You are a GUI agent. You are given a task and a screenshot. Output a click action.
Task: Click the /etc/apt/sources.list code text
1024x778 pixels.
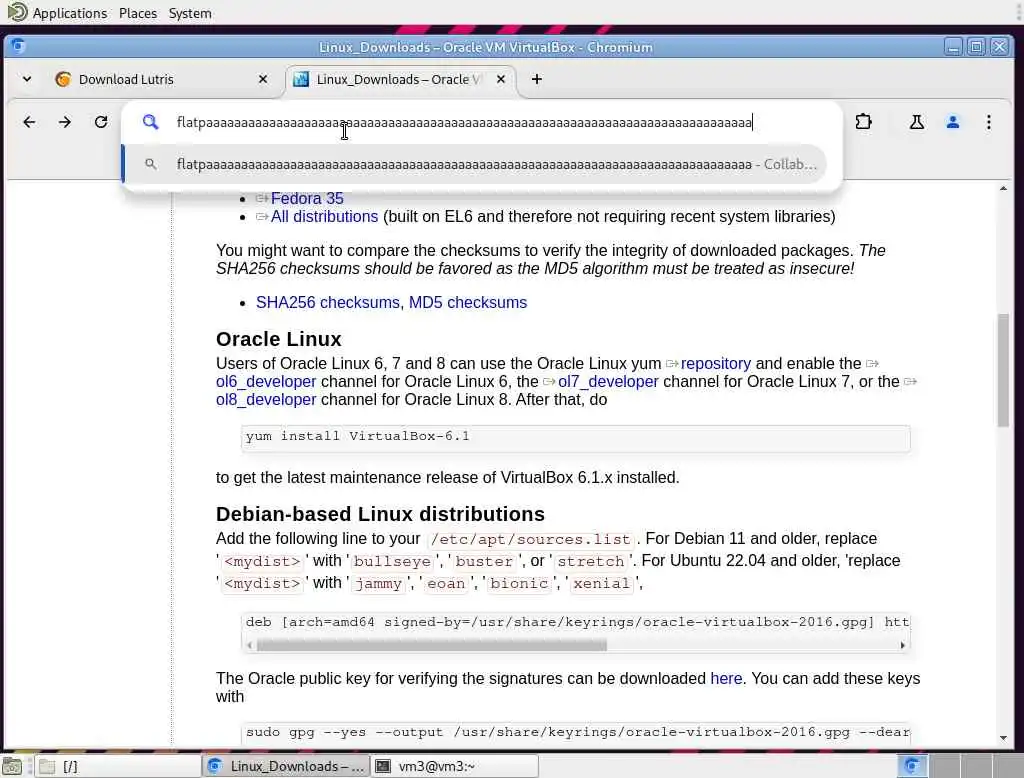(530, 540)
